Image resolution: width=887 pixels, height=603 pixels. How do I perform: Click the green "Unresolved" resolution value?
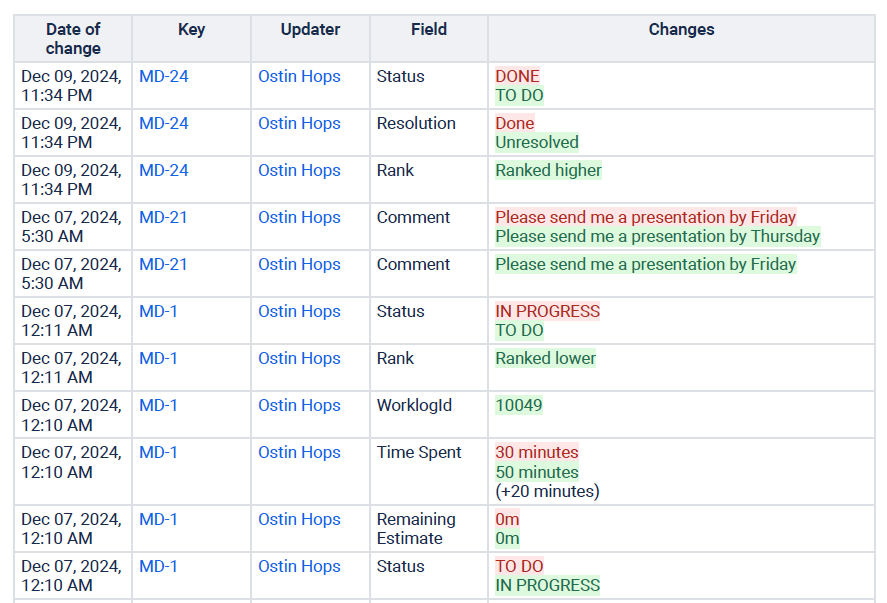coord(537,142)
